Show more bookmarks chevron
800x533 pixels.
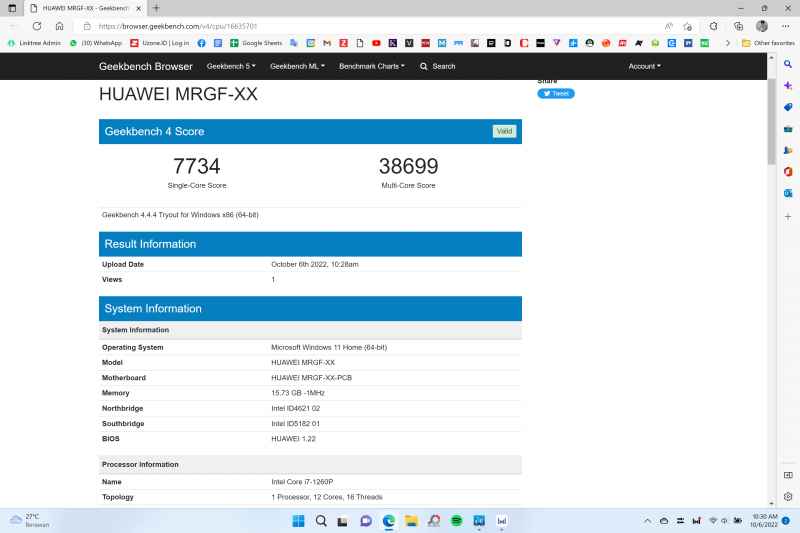pyautogui.click(x=728, y=43)
